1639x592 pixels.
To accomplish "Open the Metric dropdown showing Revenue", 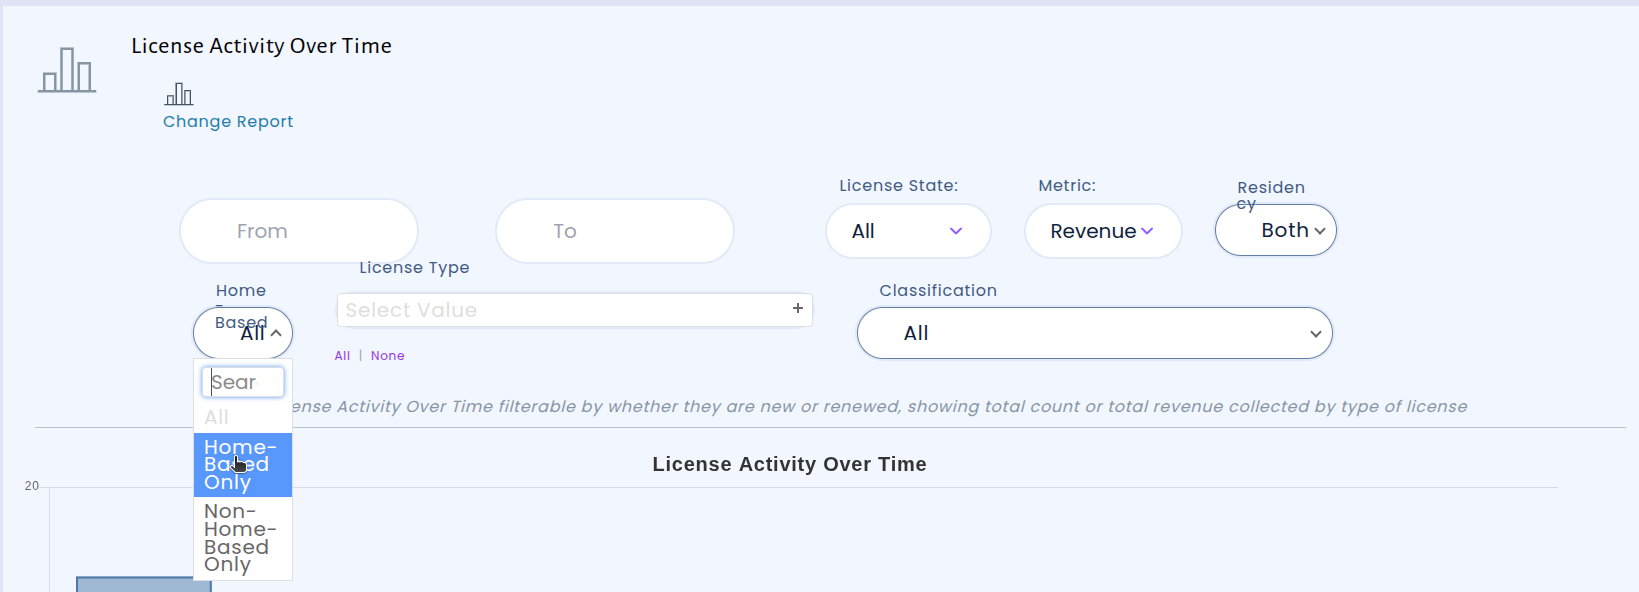I will [1103, 231].
